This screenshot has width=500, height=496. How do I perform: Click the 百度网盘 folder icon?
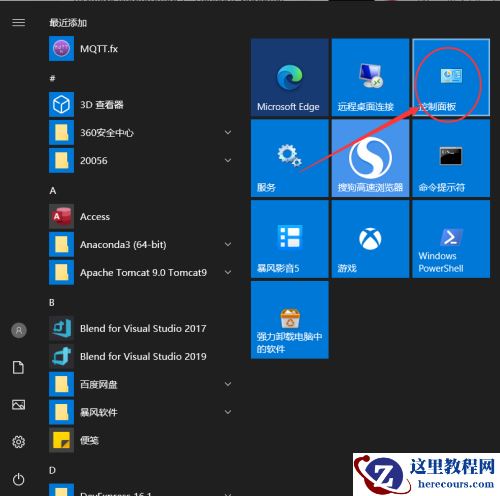coord(61,384)
